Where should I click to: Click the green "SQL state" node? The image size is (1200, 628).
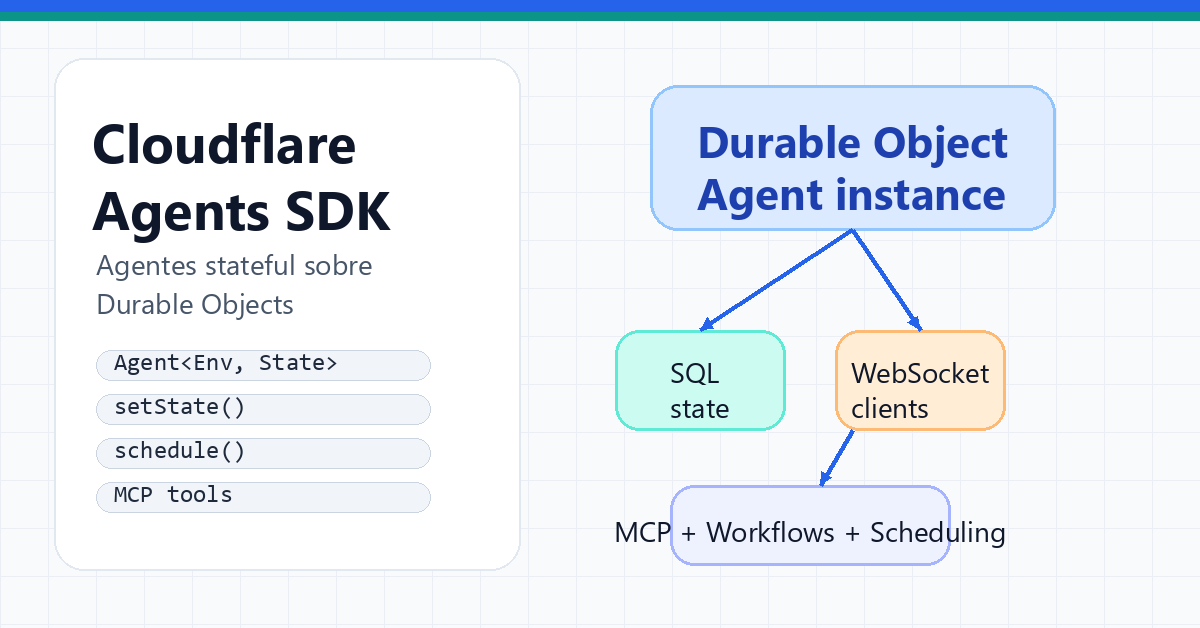click(x=700, y=381)
